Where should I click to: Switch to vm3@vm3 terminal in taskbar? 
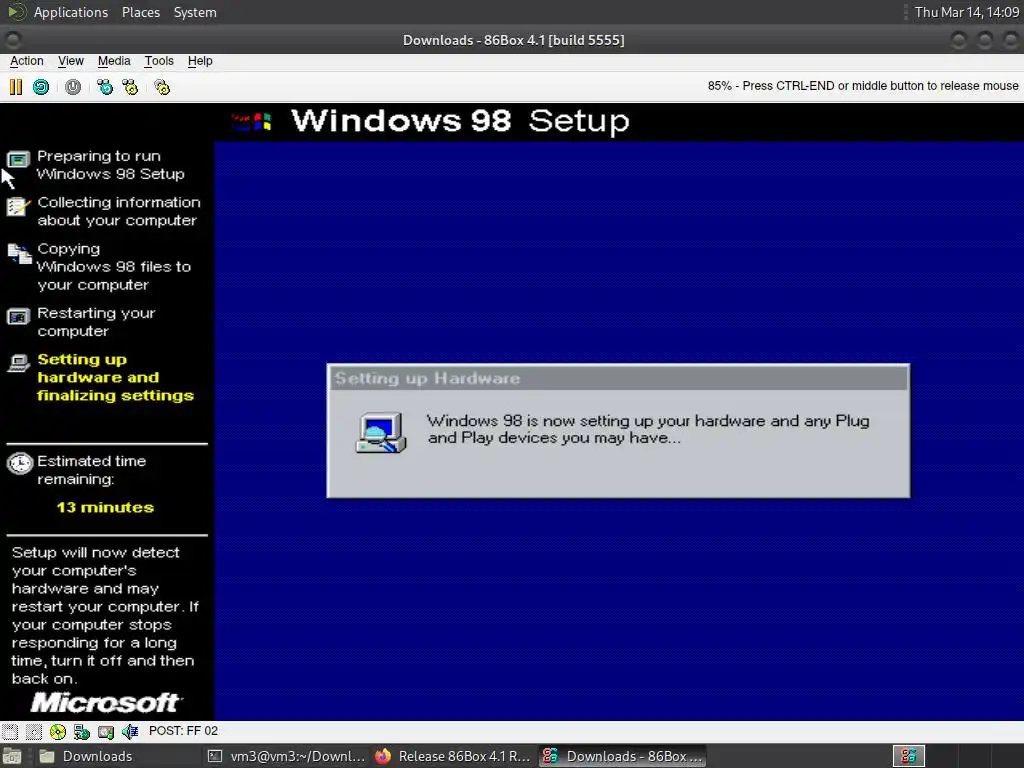click(286, 756)
